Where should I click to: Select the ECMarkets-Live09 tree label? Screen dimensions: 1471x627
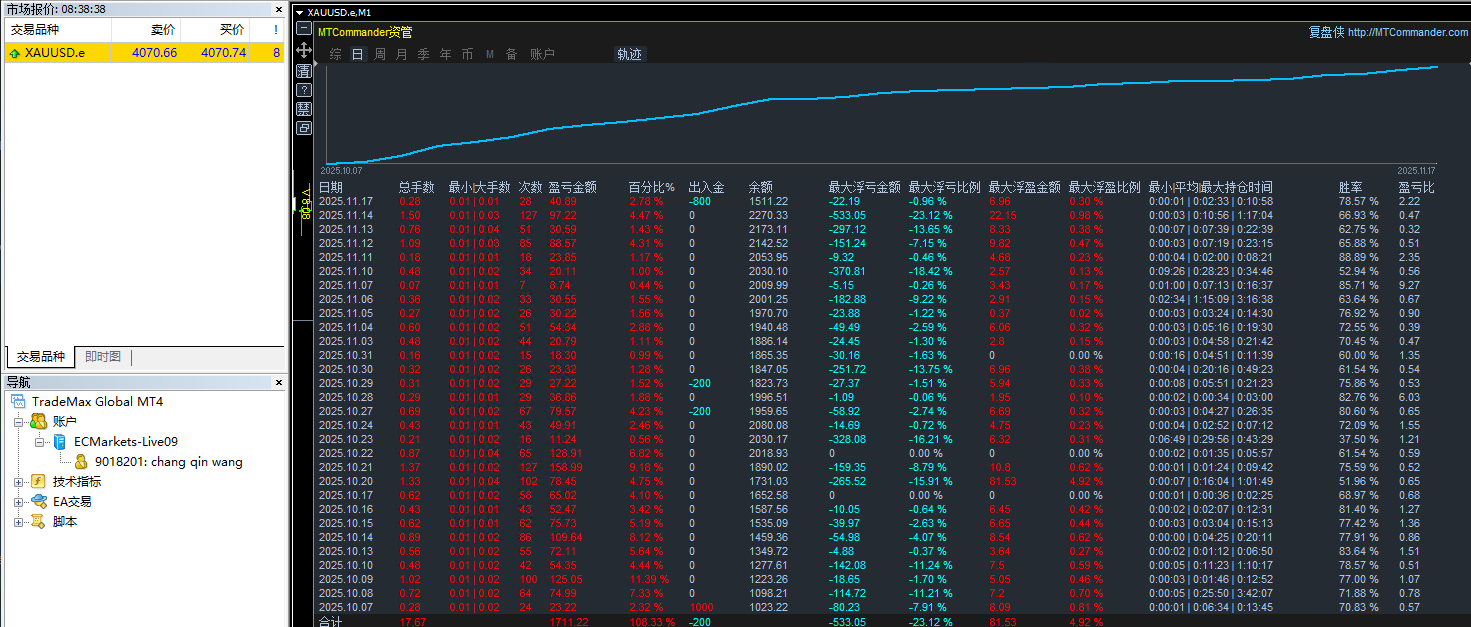[x=126, y=442]
